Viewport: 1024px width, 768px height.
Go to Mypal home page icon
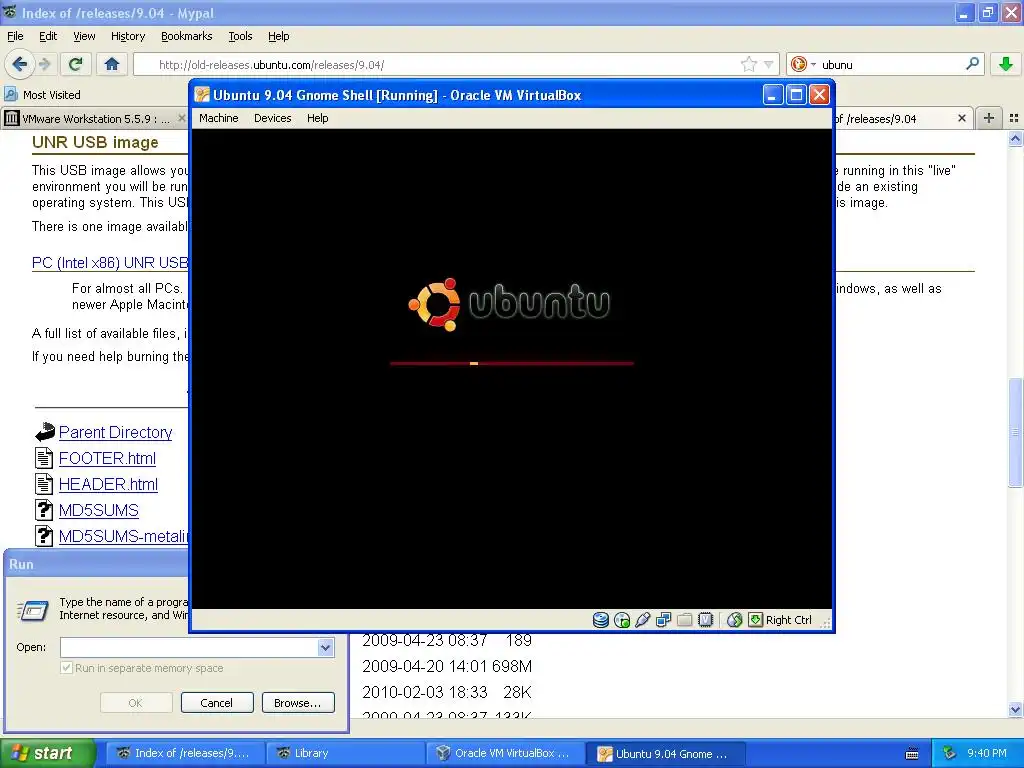tap(112, 64)
